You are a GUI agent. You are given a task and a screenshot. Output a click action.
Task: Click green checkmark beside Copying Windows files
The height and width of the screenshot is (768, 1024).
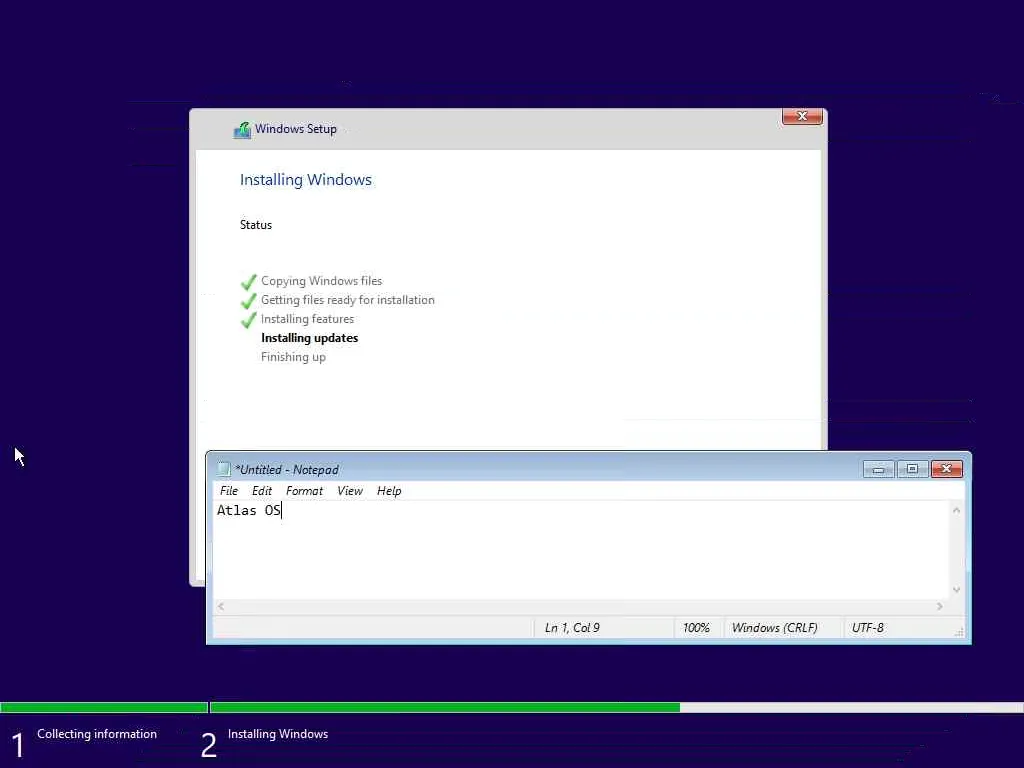click(248, 282)
